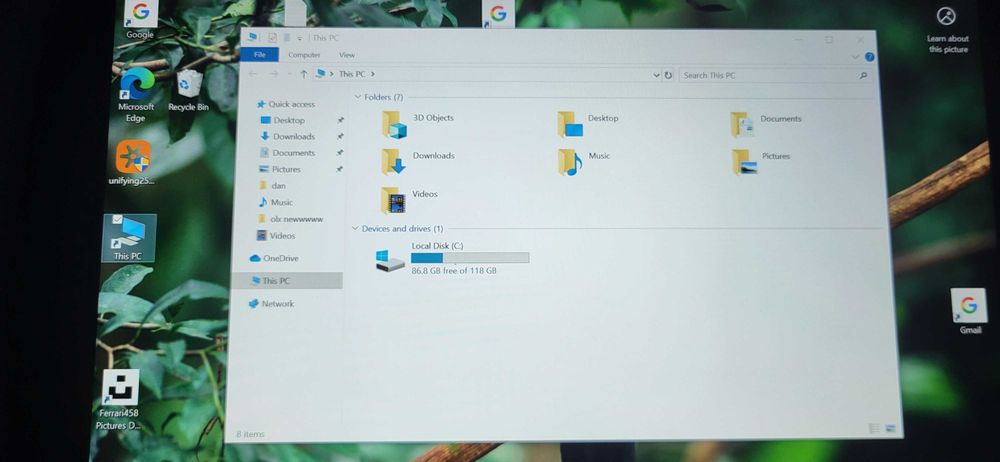This screenshot has height=462, width=1000.
Task: Click the refresh button beside address bar
Action: coord(668,75)
